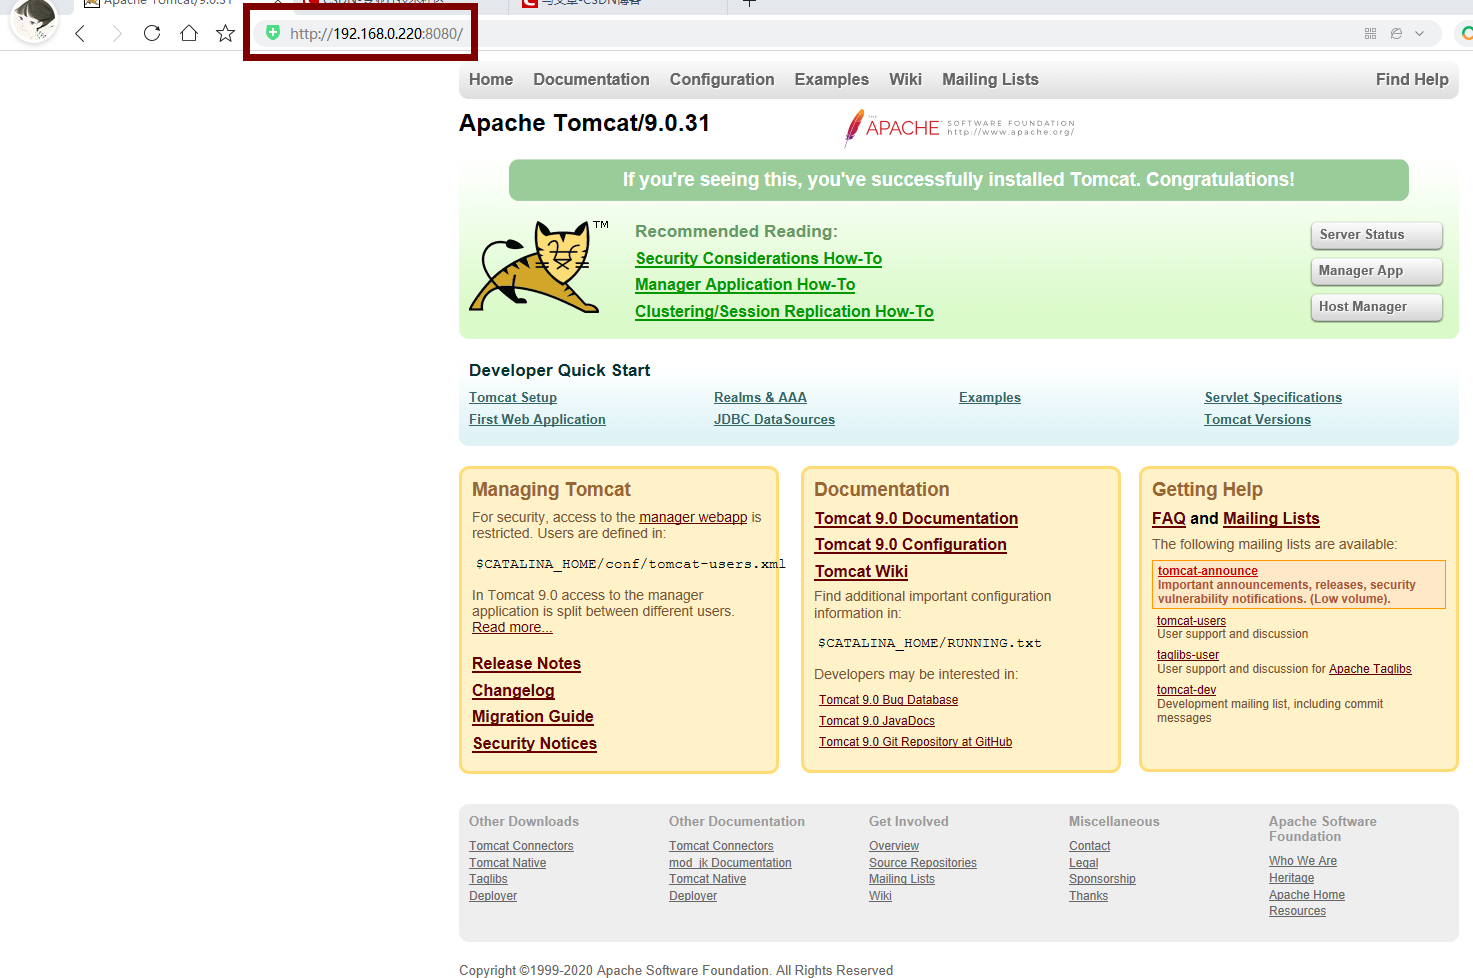This screenshot has width=1473, height=978.
Task: Click the manager webapp link
Action: pyautogui.click(x=693, y=517)
